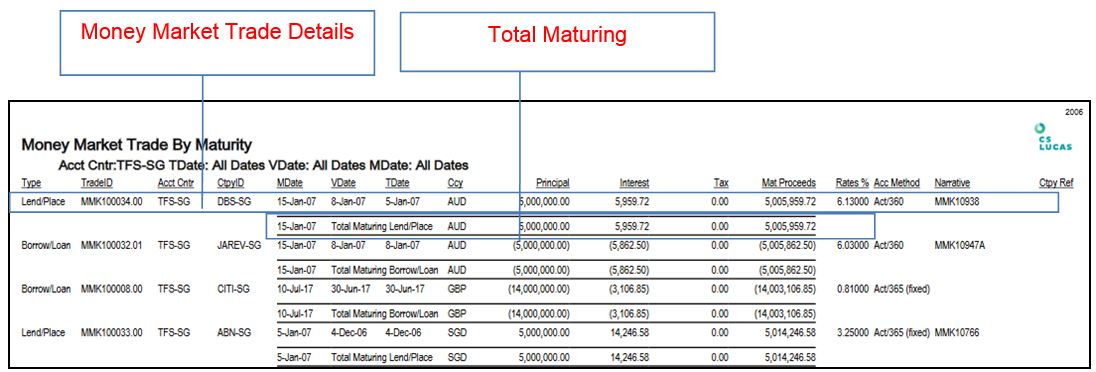Select the Money Market Trade Details callout box
The image size is (1096, 372).
[x=217, y=43]
